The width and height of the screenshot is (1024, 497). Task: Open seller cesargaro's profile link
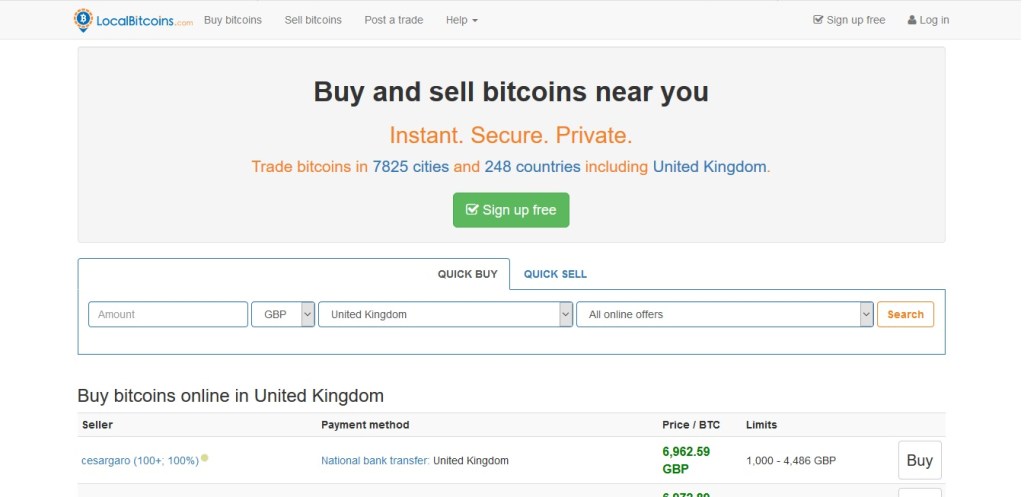pos(140,461)
